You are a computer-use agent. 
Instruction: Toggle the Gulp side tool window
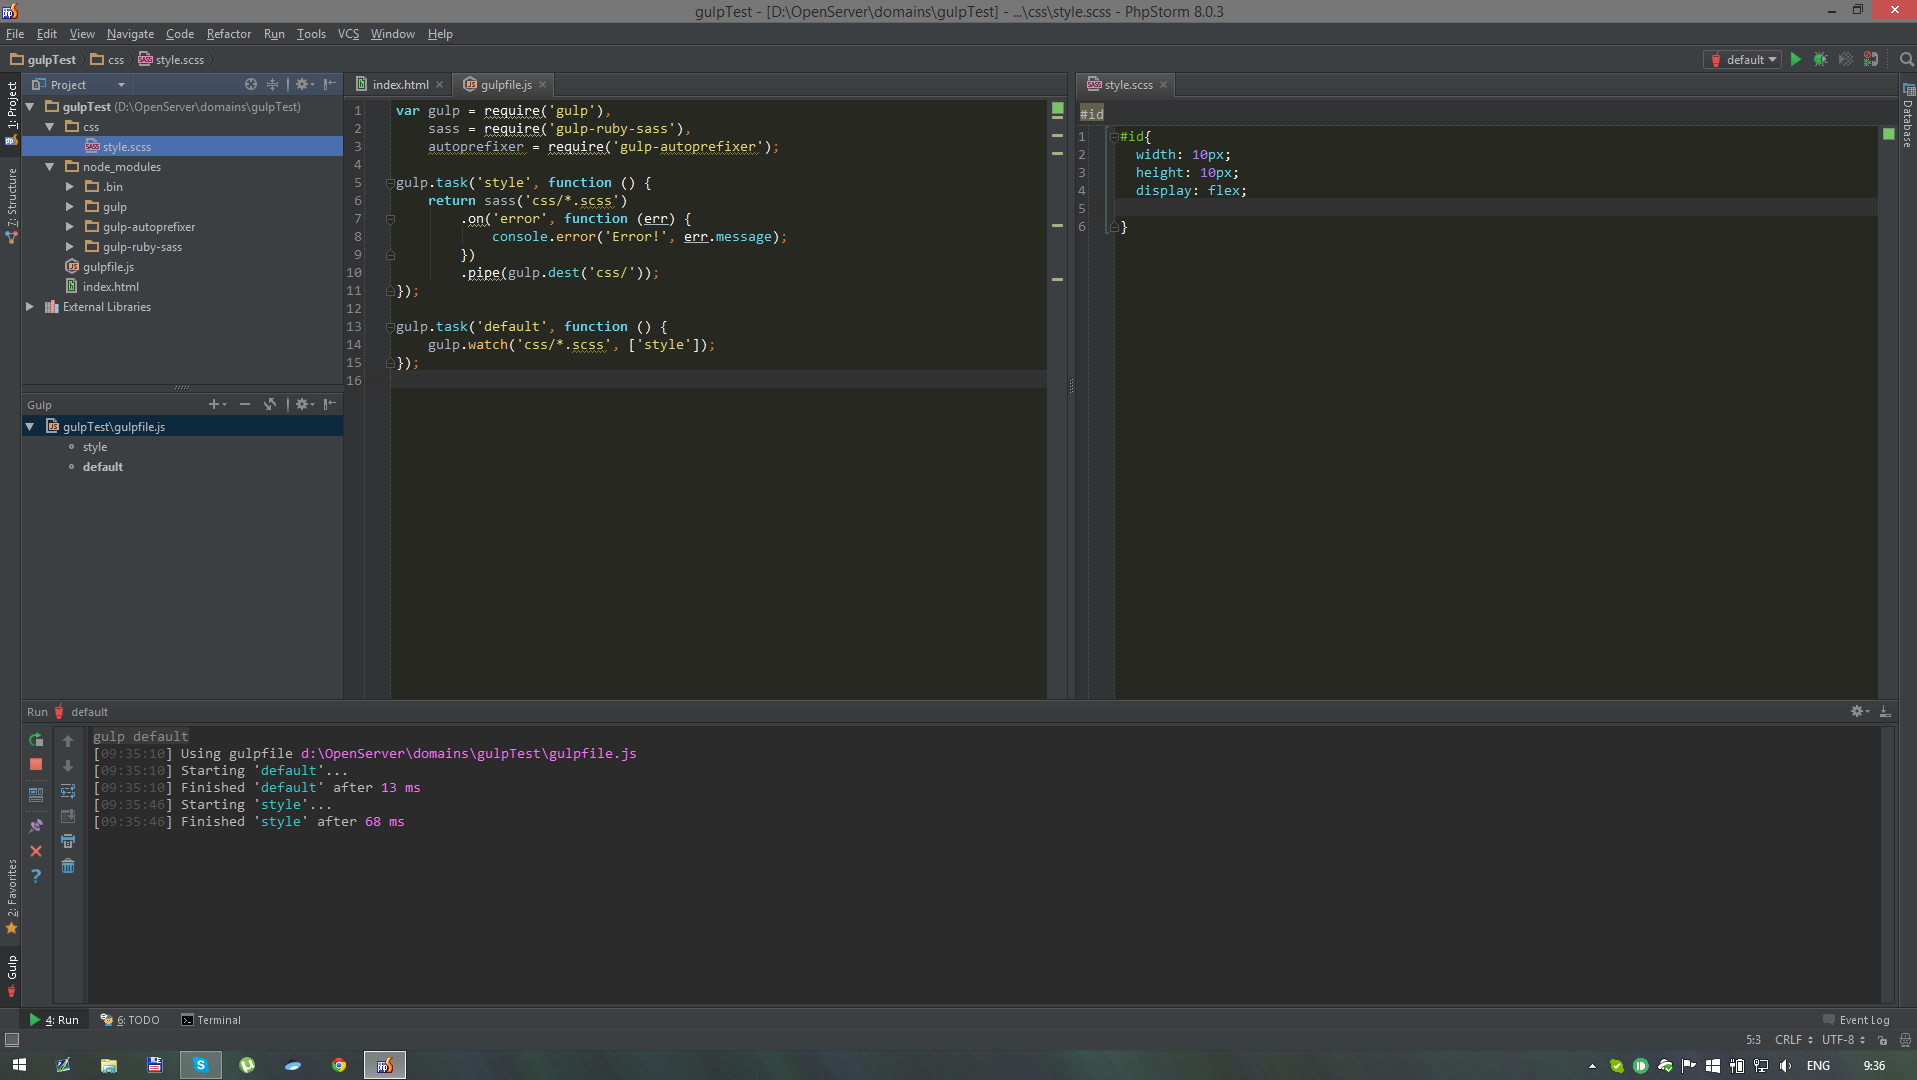[11, 976]
